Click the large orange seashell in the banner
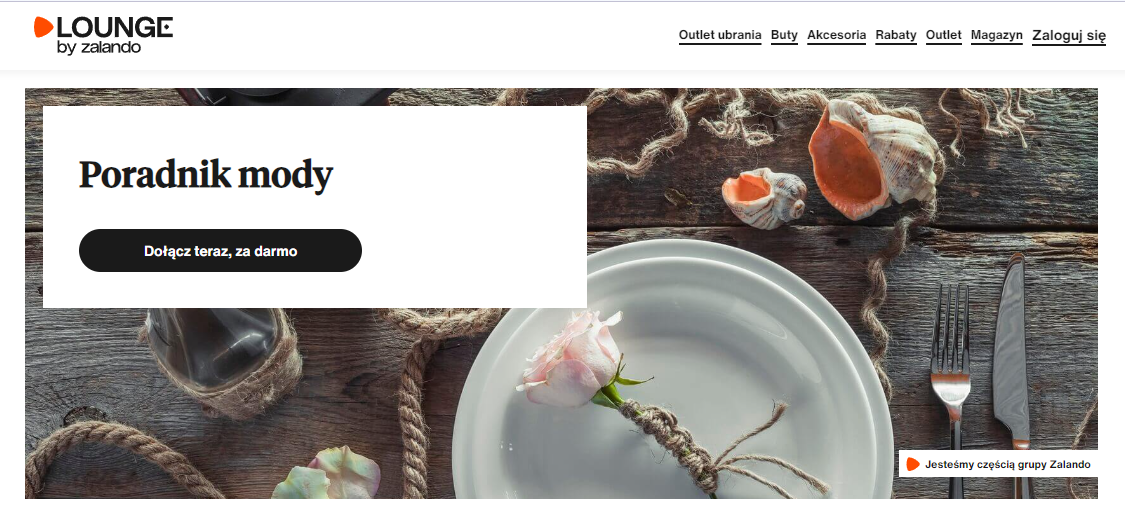Viewport: 1125px width, 510px height. tap(872, 158)
